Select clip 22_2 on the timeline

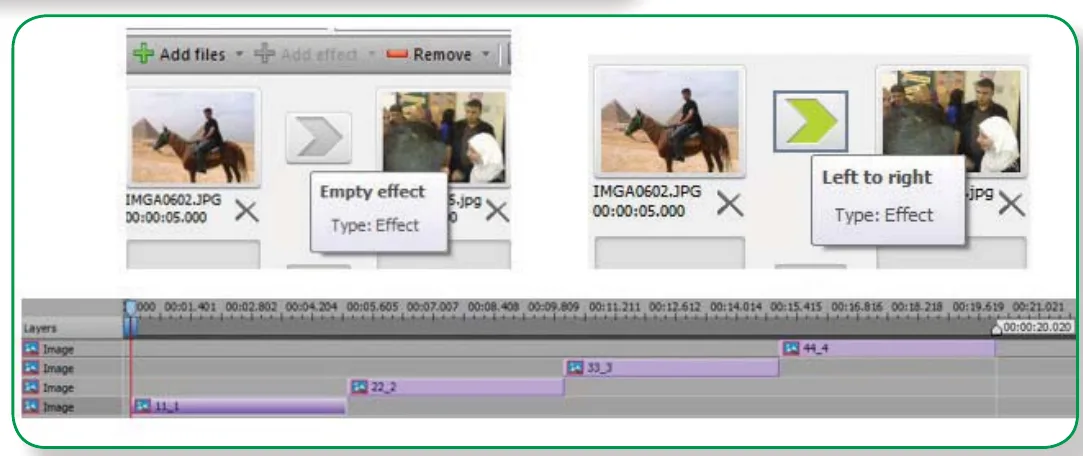click(x=457, y=388)
